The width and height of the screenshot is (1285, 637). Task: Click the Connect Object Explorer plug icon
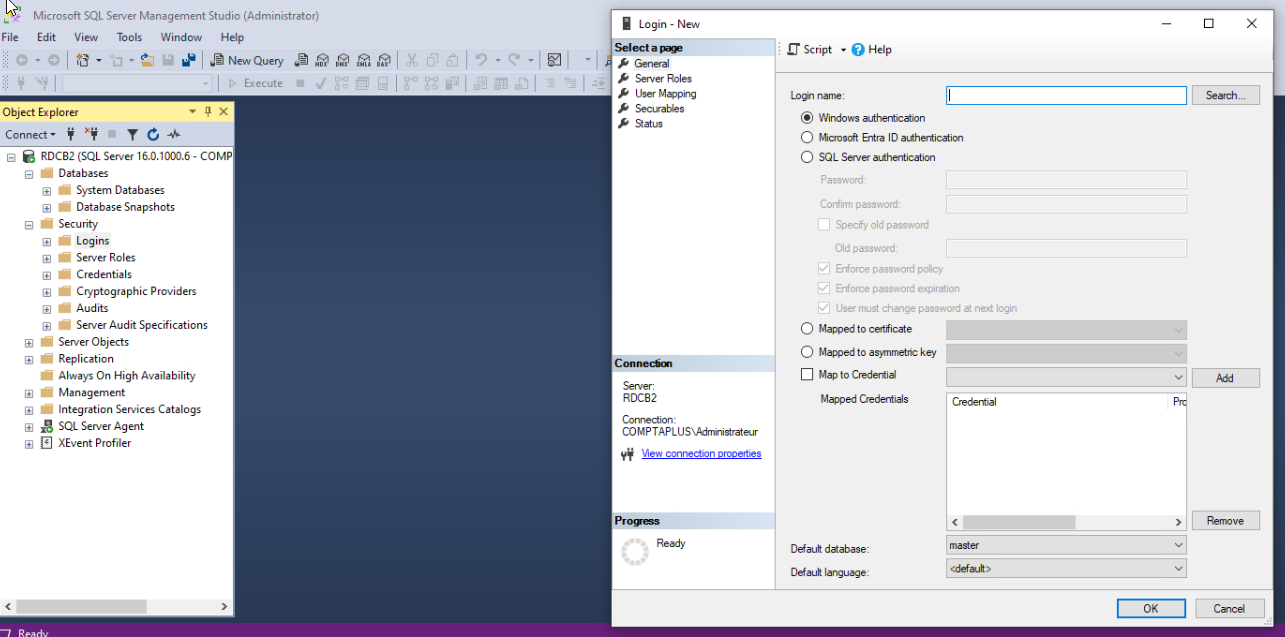coord(71,134)
